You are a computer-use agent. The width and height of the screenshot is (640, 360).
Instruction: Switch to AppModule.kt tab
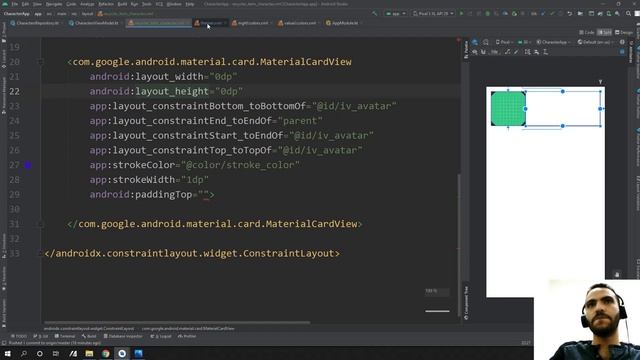[342, 23]
